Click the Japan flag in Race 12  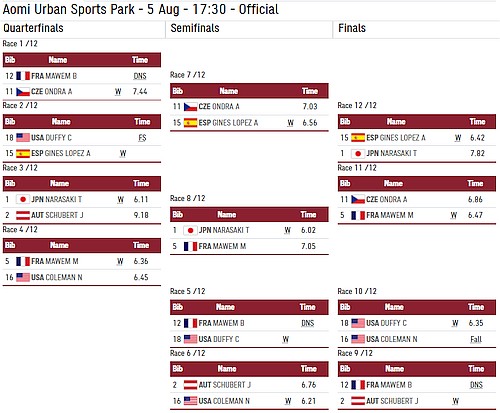point(358,153)
